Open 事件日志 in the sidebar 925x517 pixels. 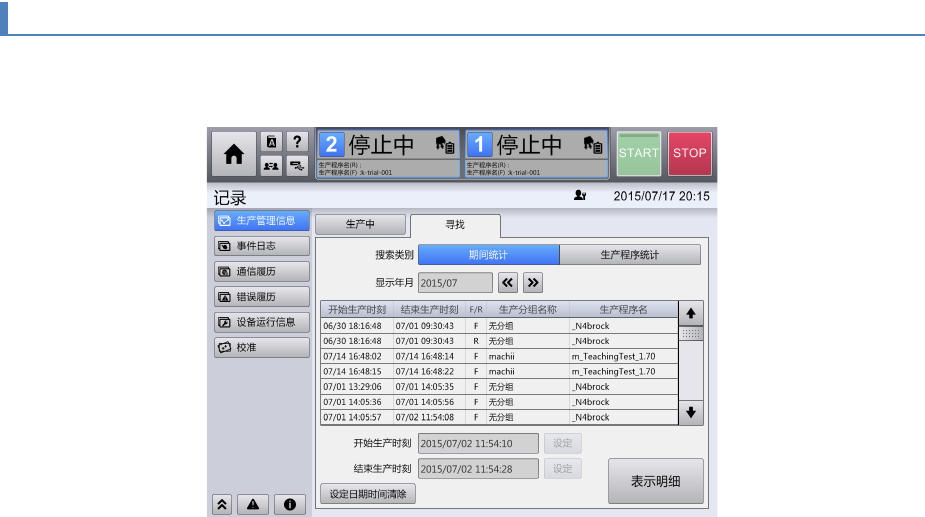click(262, 246)
